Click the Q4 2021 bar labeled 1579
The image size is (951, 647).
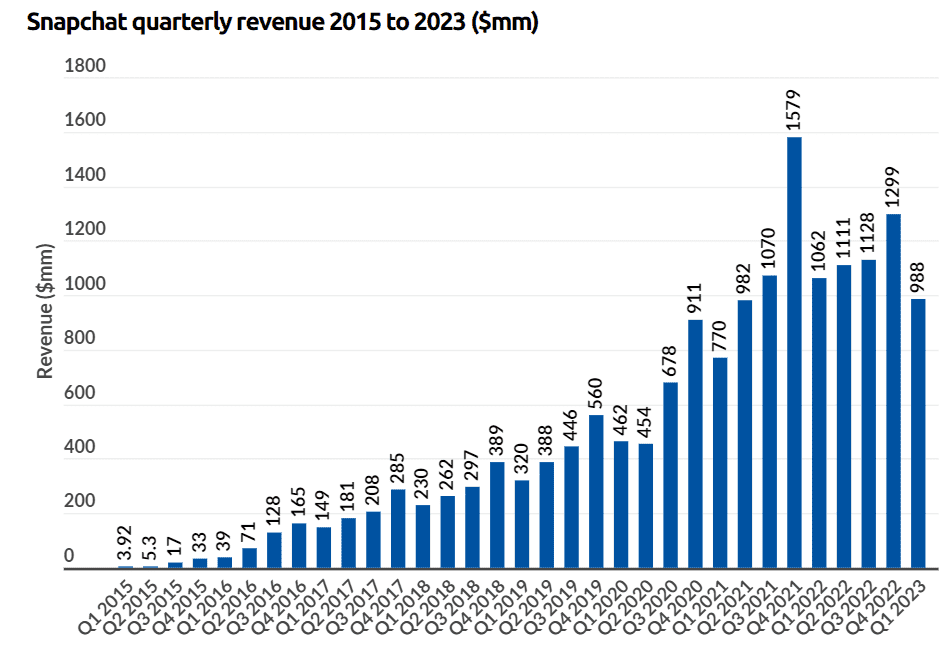tap(794, 352)
